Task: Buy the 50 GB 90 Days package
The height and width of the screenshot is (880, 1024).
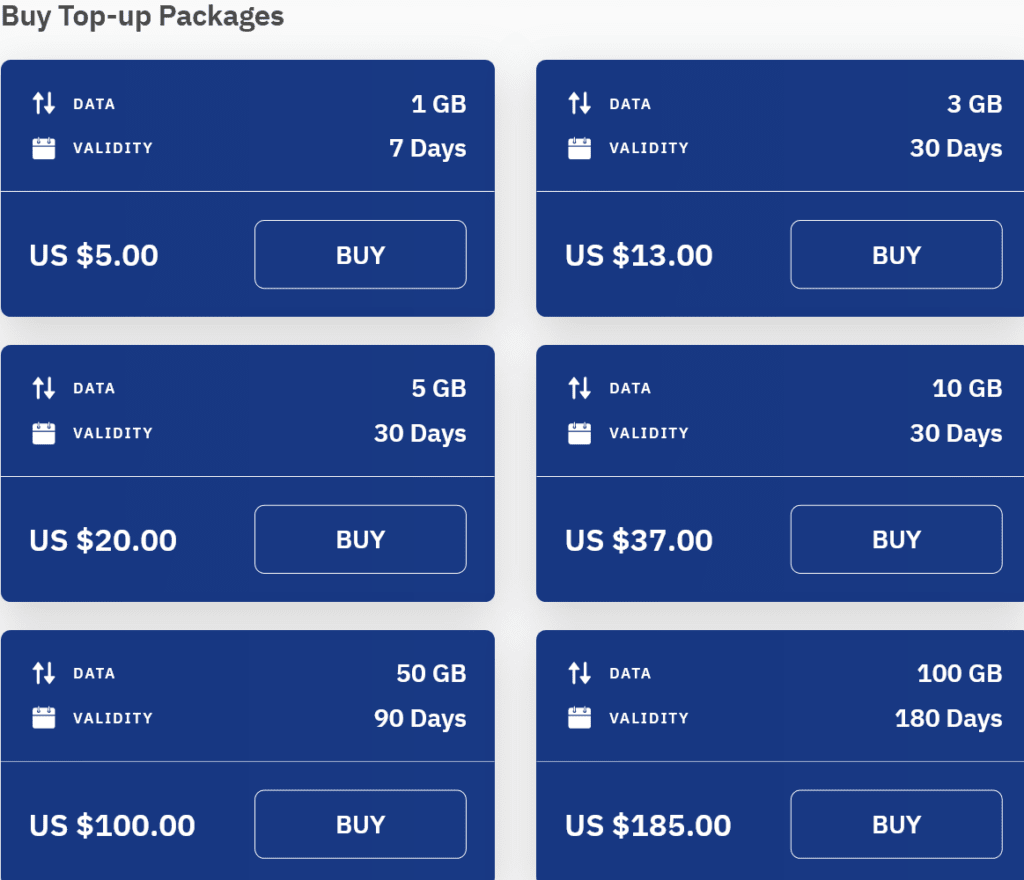Action: click(x=360, y=825)
